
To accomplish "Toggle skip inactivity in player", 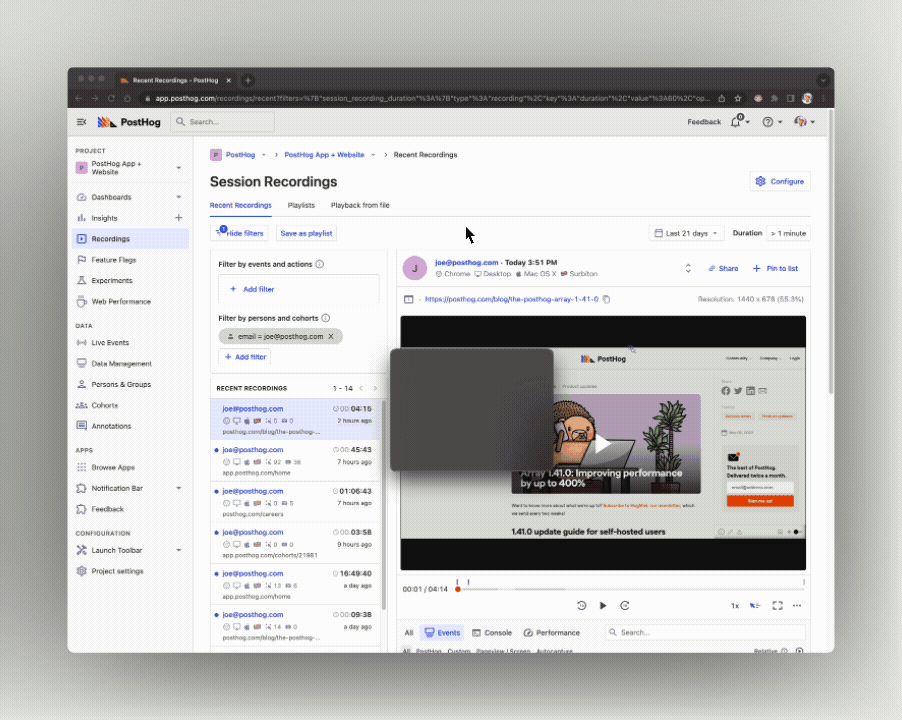I will pos(756,605).
